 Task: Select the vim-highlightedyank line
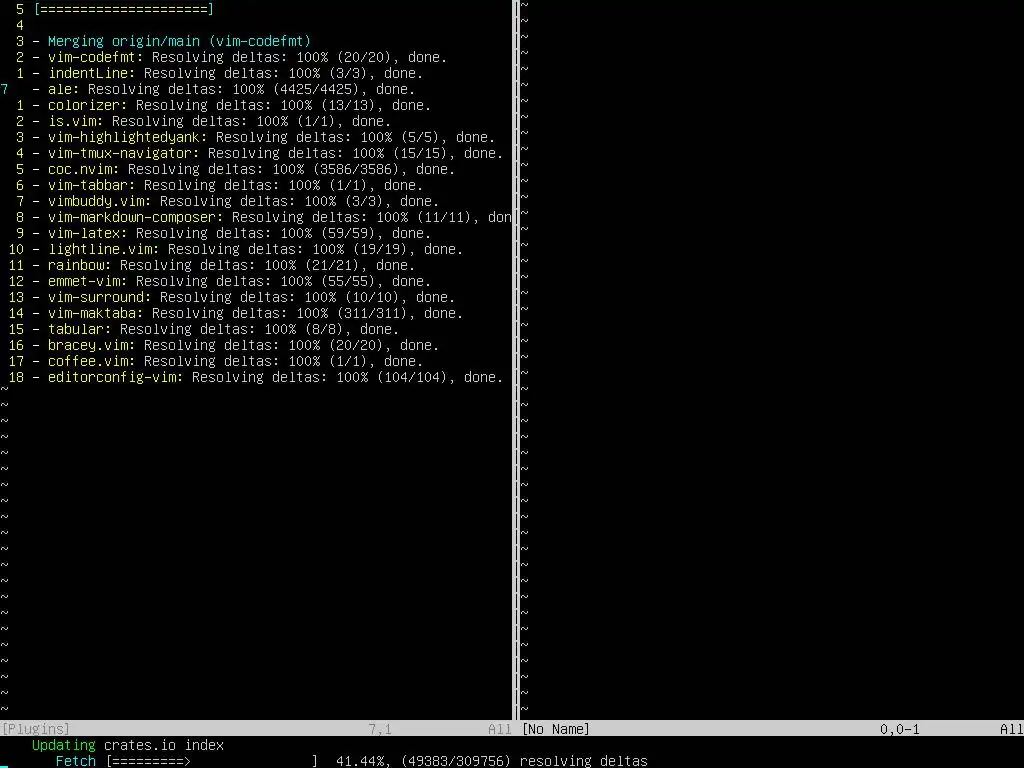coord(264,137)
